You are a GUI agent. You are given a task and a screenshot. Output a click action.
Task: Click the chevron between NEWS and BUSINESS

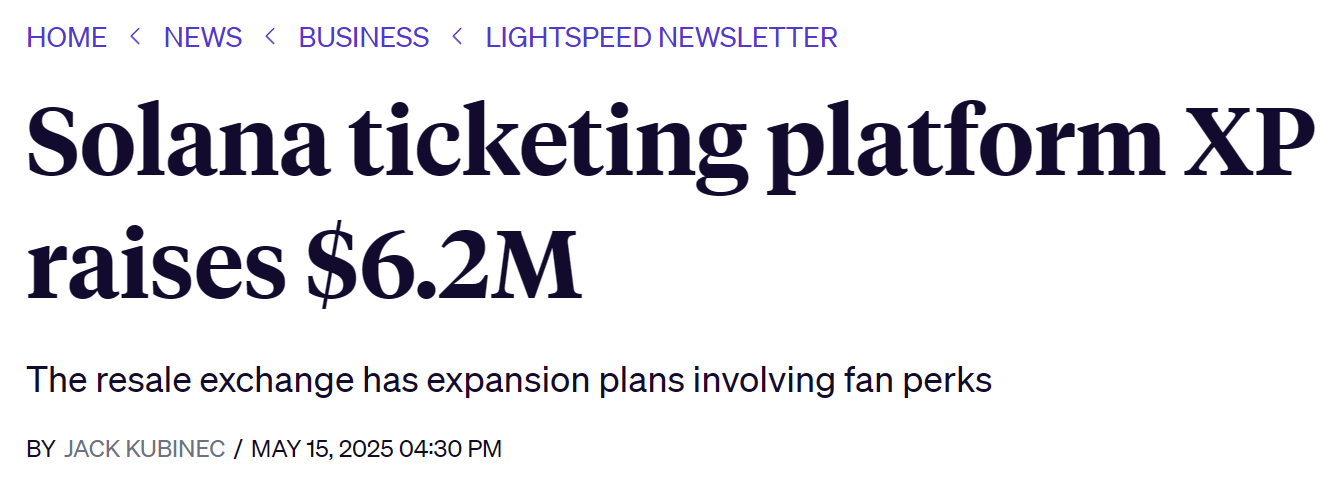[x=270, y=38]
